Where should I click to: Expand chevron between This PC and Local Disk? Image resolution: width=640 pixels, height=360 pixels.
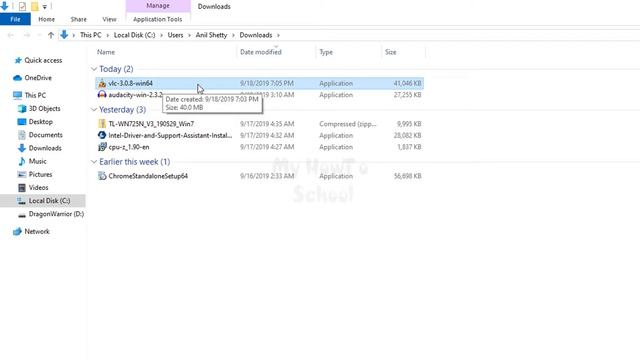pos(108,35)
